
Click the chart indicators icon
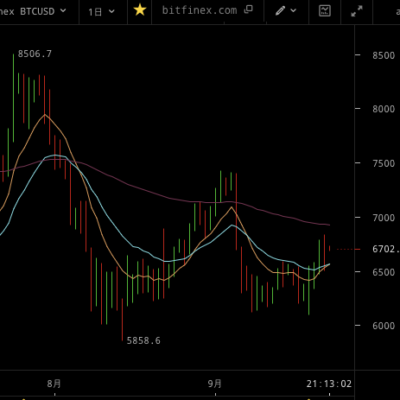[325, 11]
